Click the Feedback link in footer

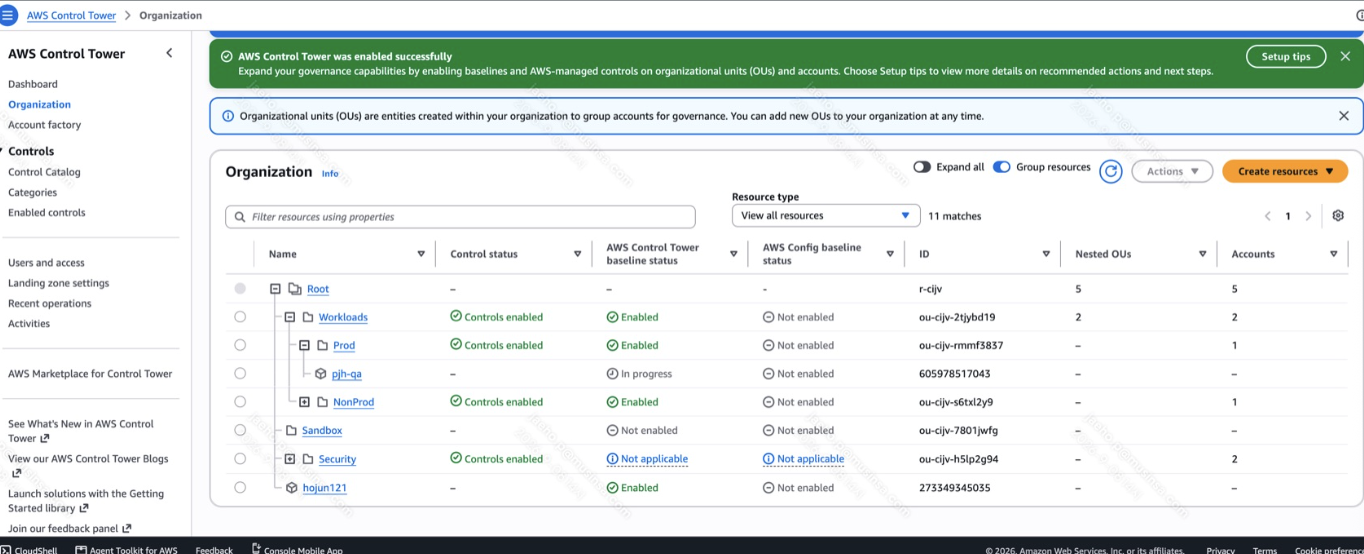point(214,549)
